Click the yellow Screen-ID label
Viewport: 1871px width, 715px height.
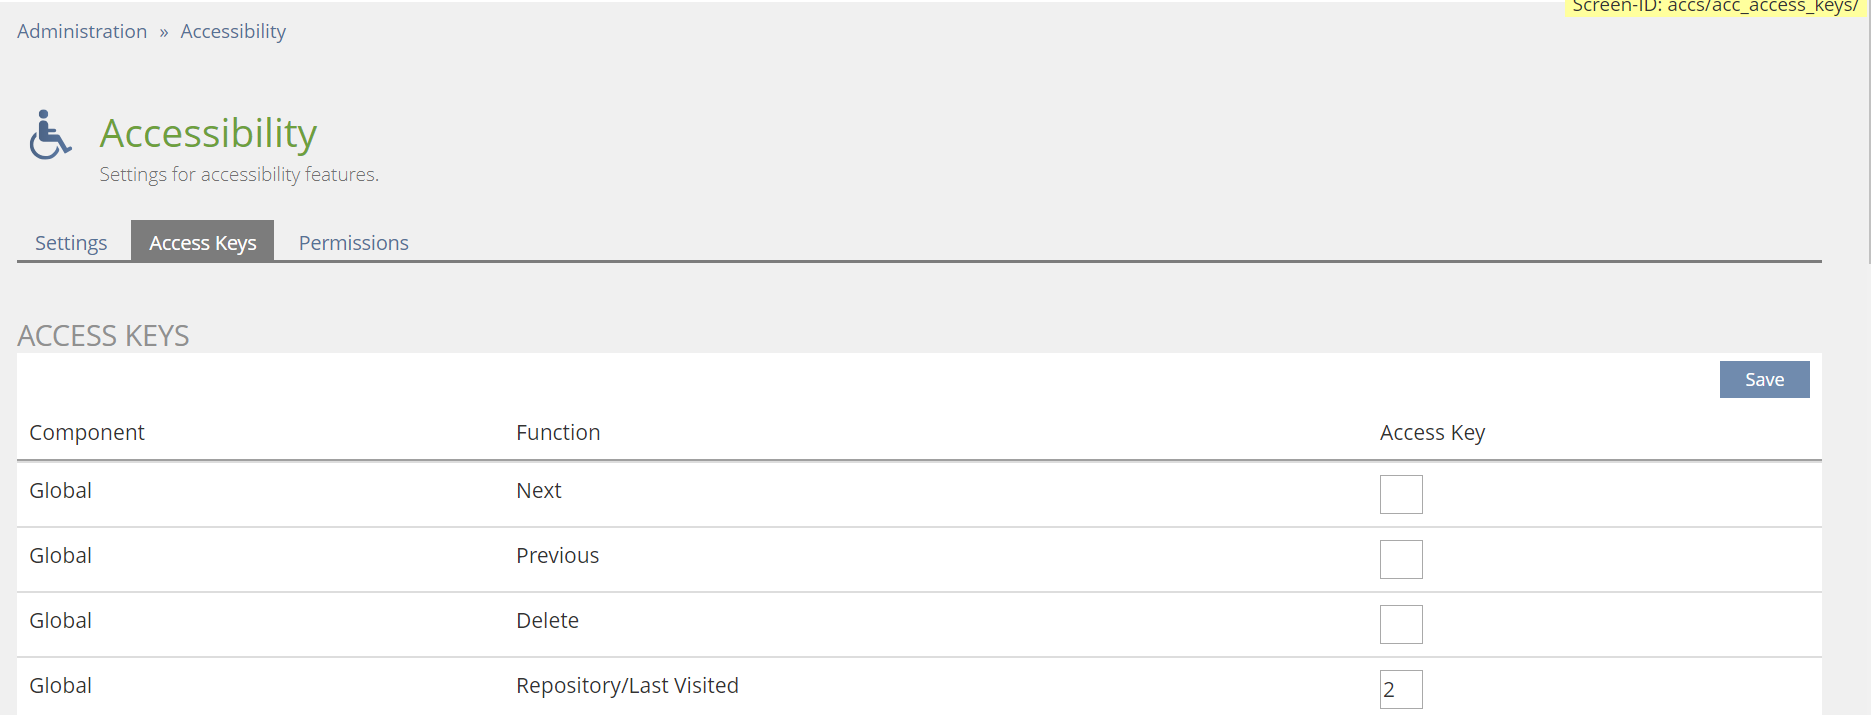coord(1714,7)
